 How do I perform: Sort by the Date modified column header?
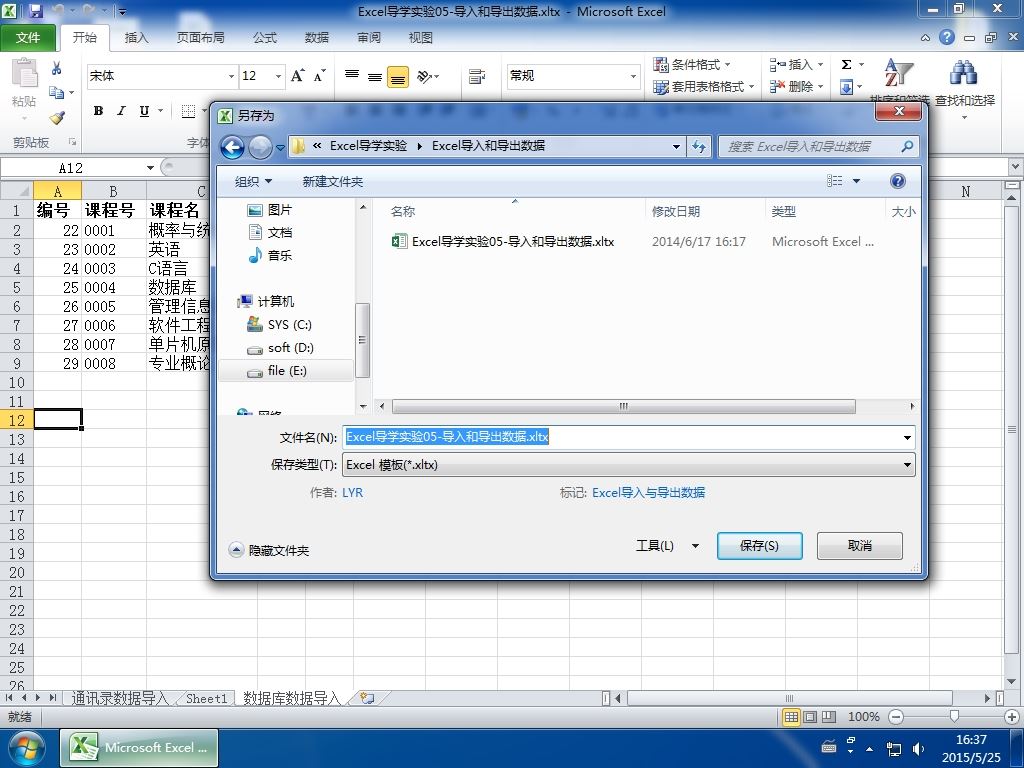pyautogui.click(x=676, y=212)
